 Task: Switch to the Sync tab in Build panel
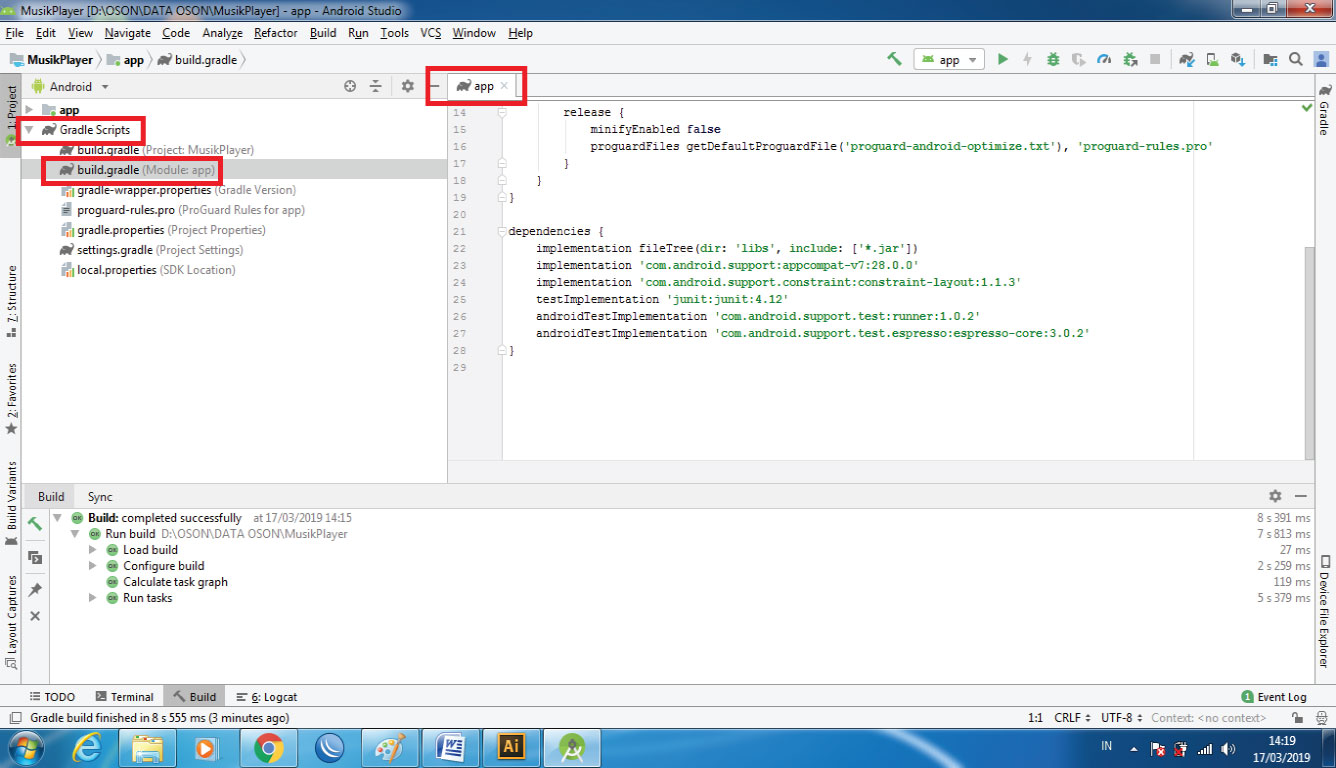tap(100, 497)
